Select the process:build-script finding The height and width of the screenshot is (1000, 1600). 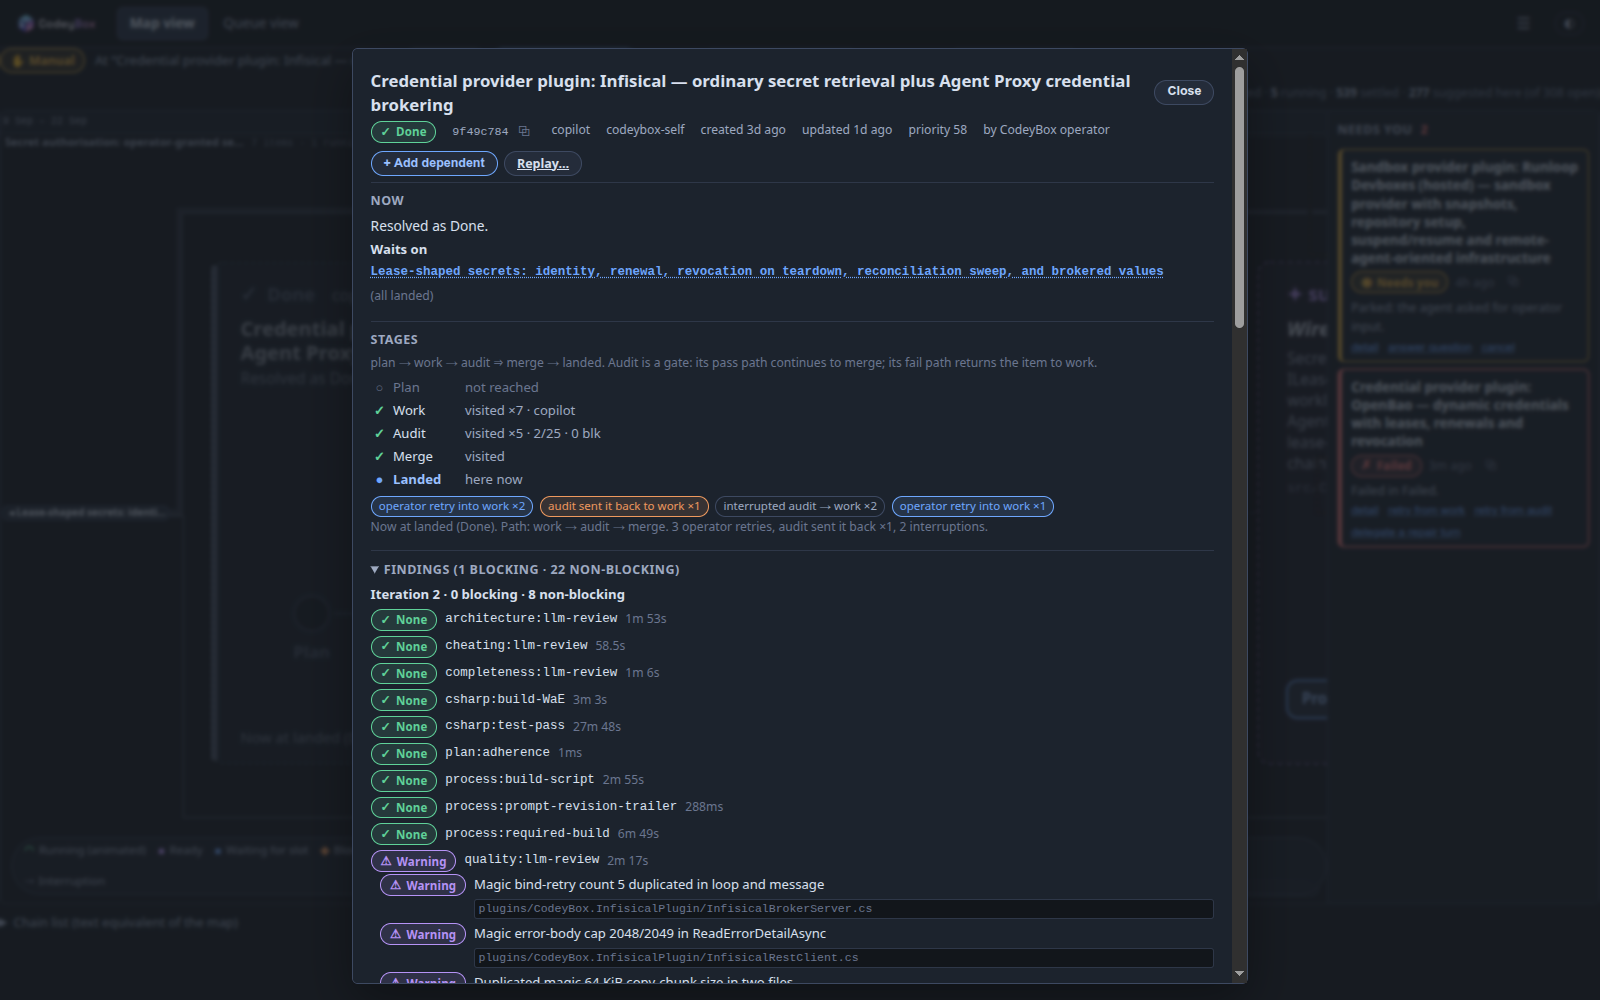520,780
